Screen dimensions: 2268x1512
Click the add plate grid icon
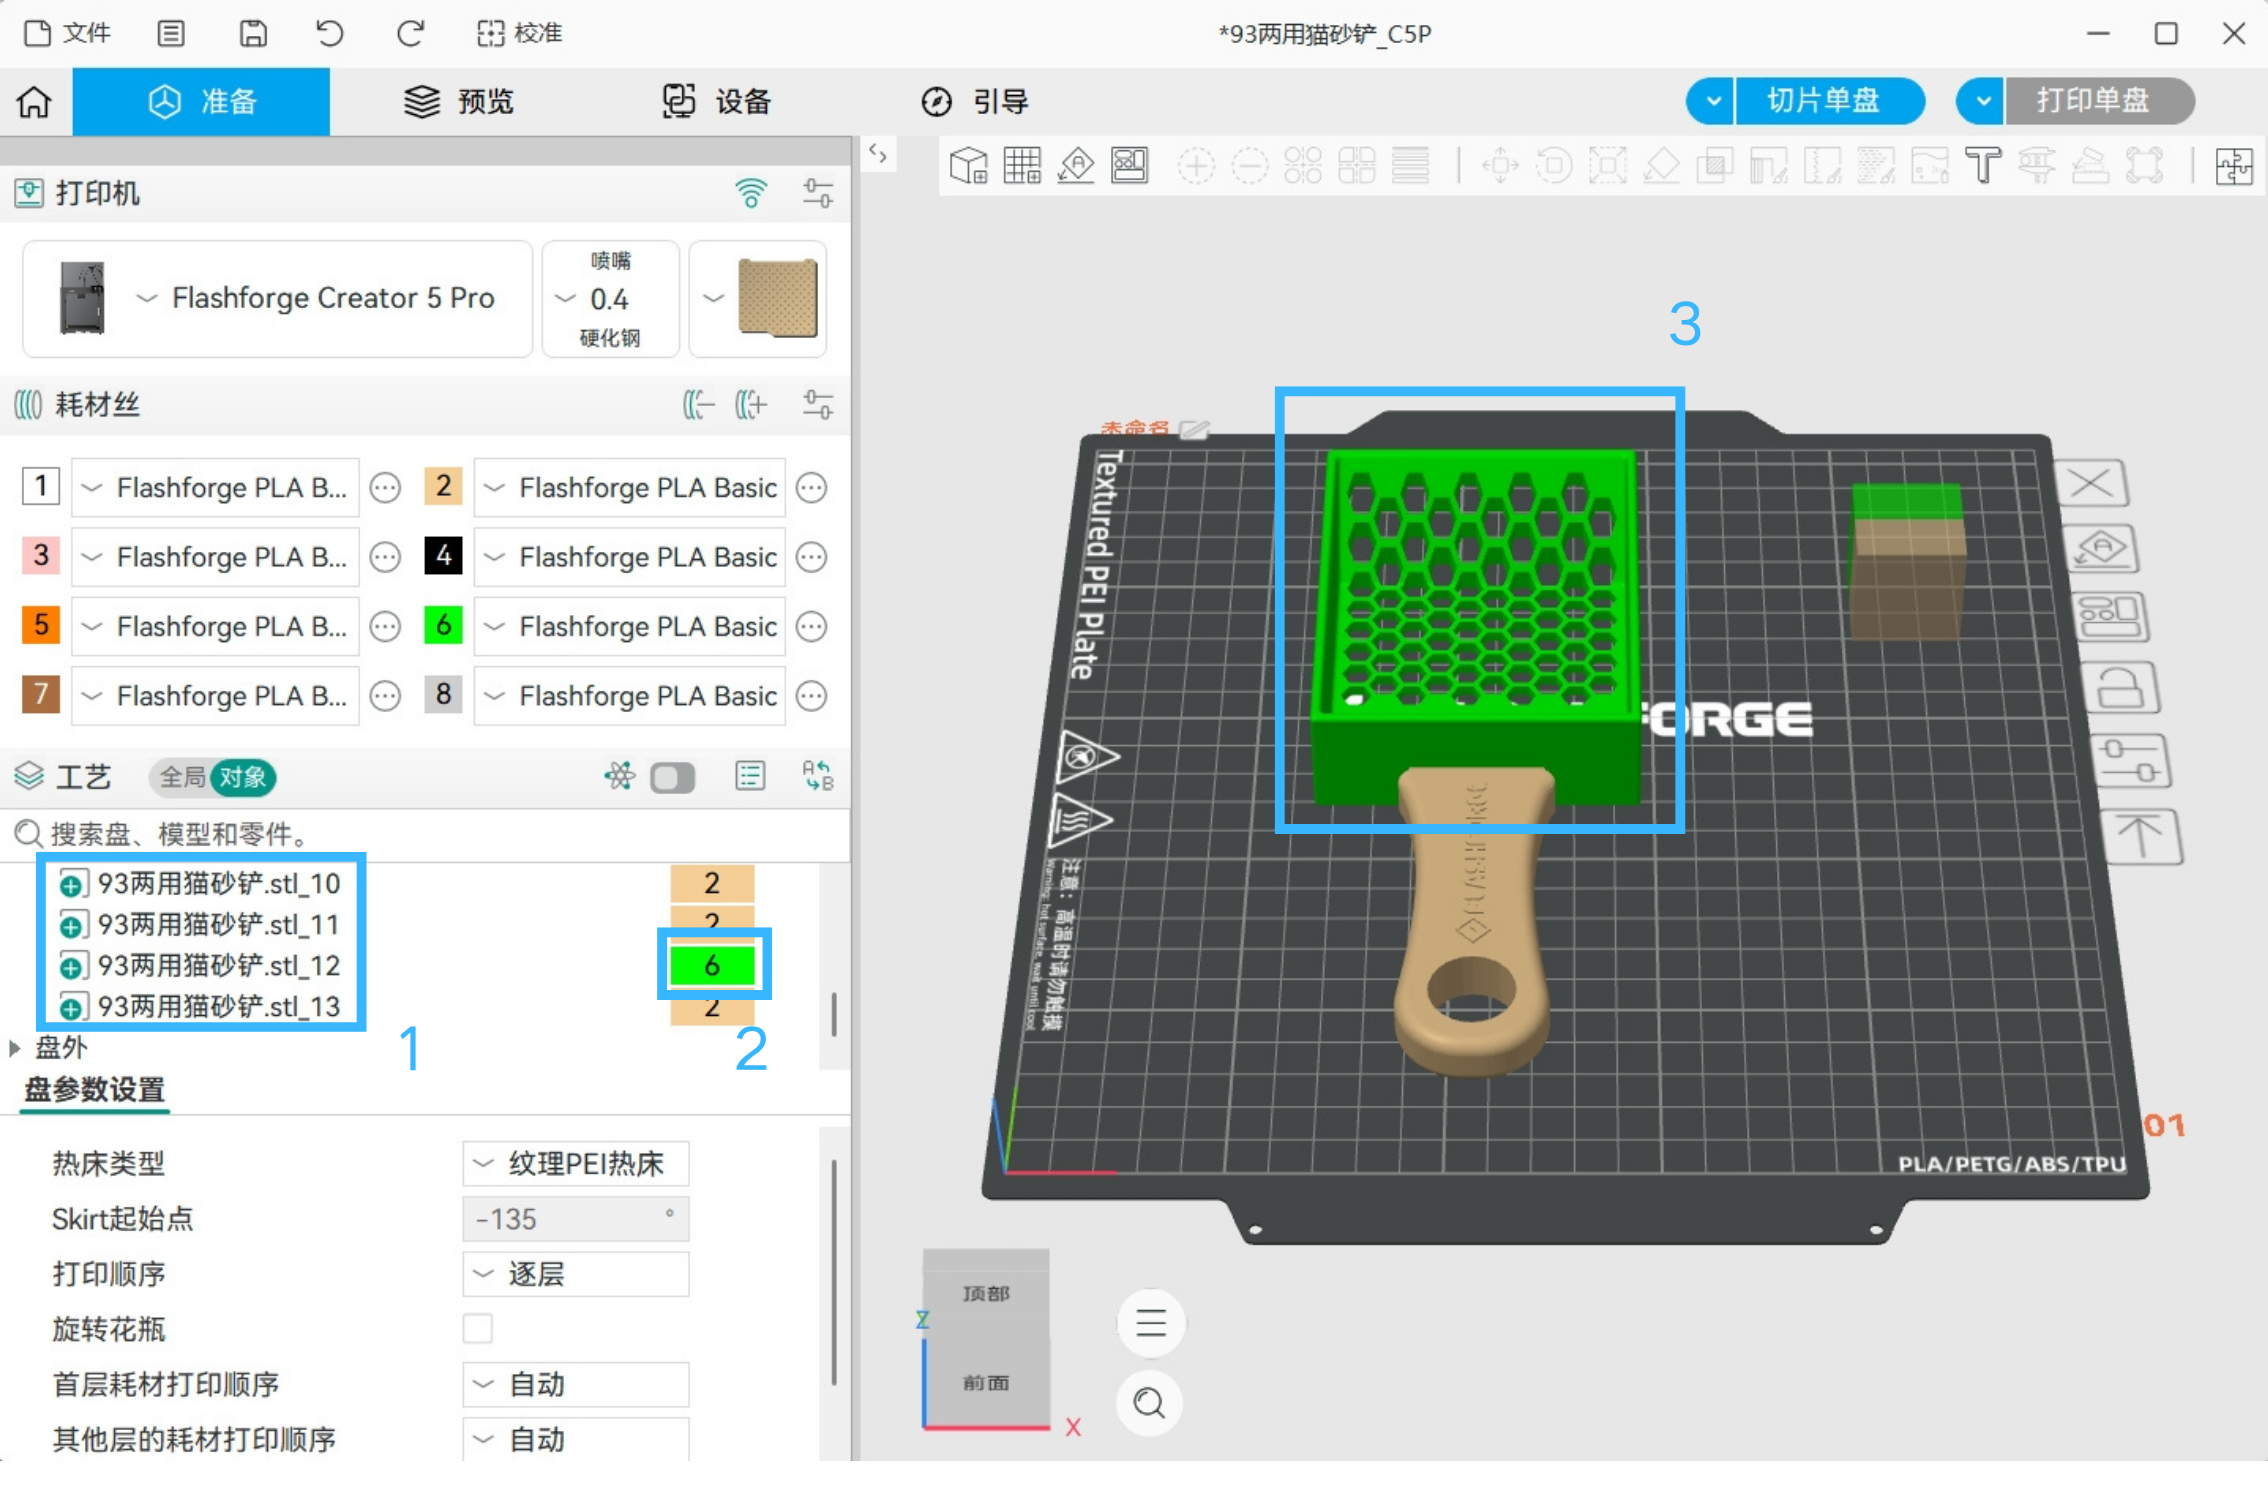1022,165
